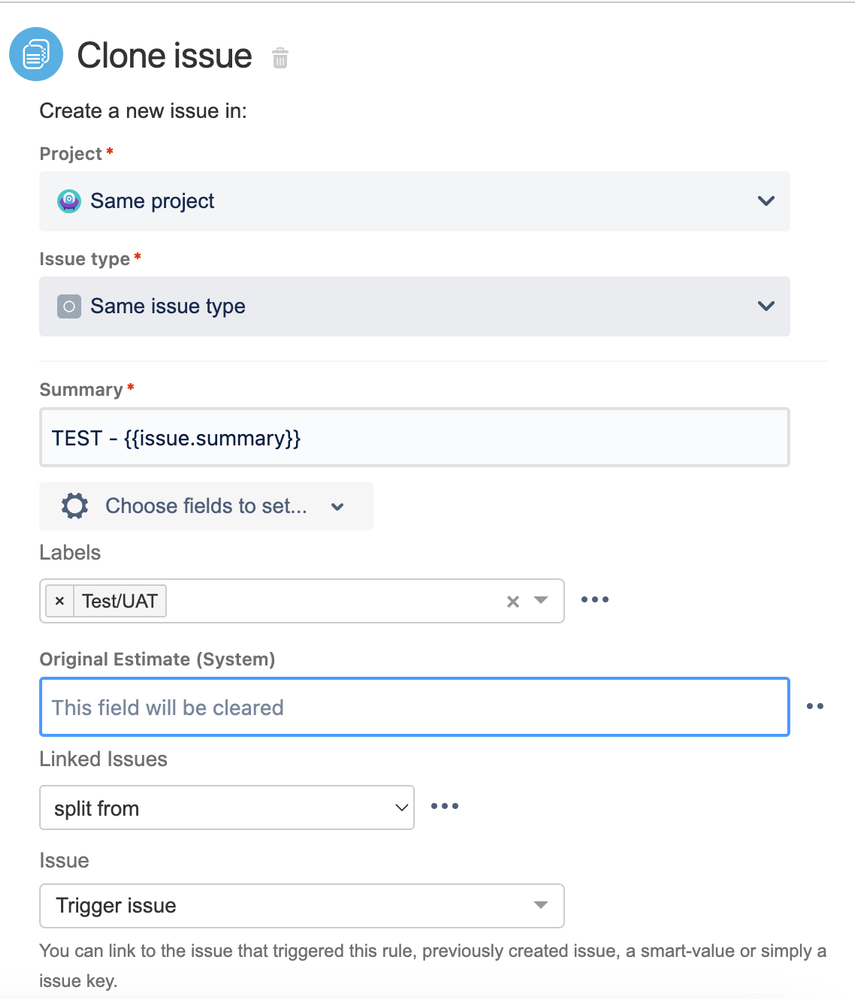Expand the Labels dropdown arrow

(541, 601)
